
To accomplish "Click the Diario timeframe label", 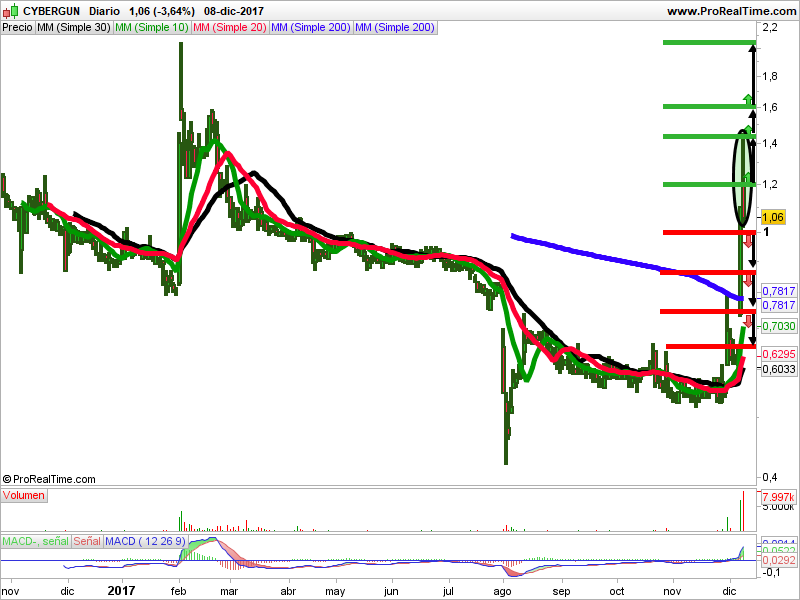I will click(x=104, y=11).
